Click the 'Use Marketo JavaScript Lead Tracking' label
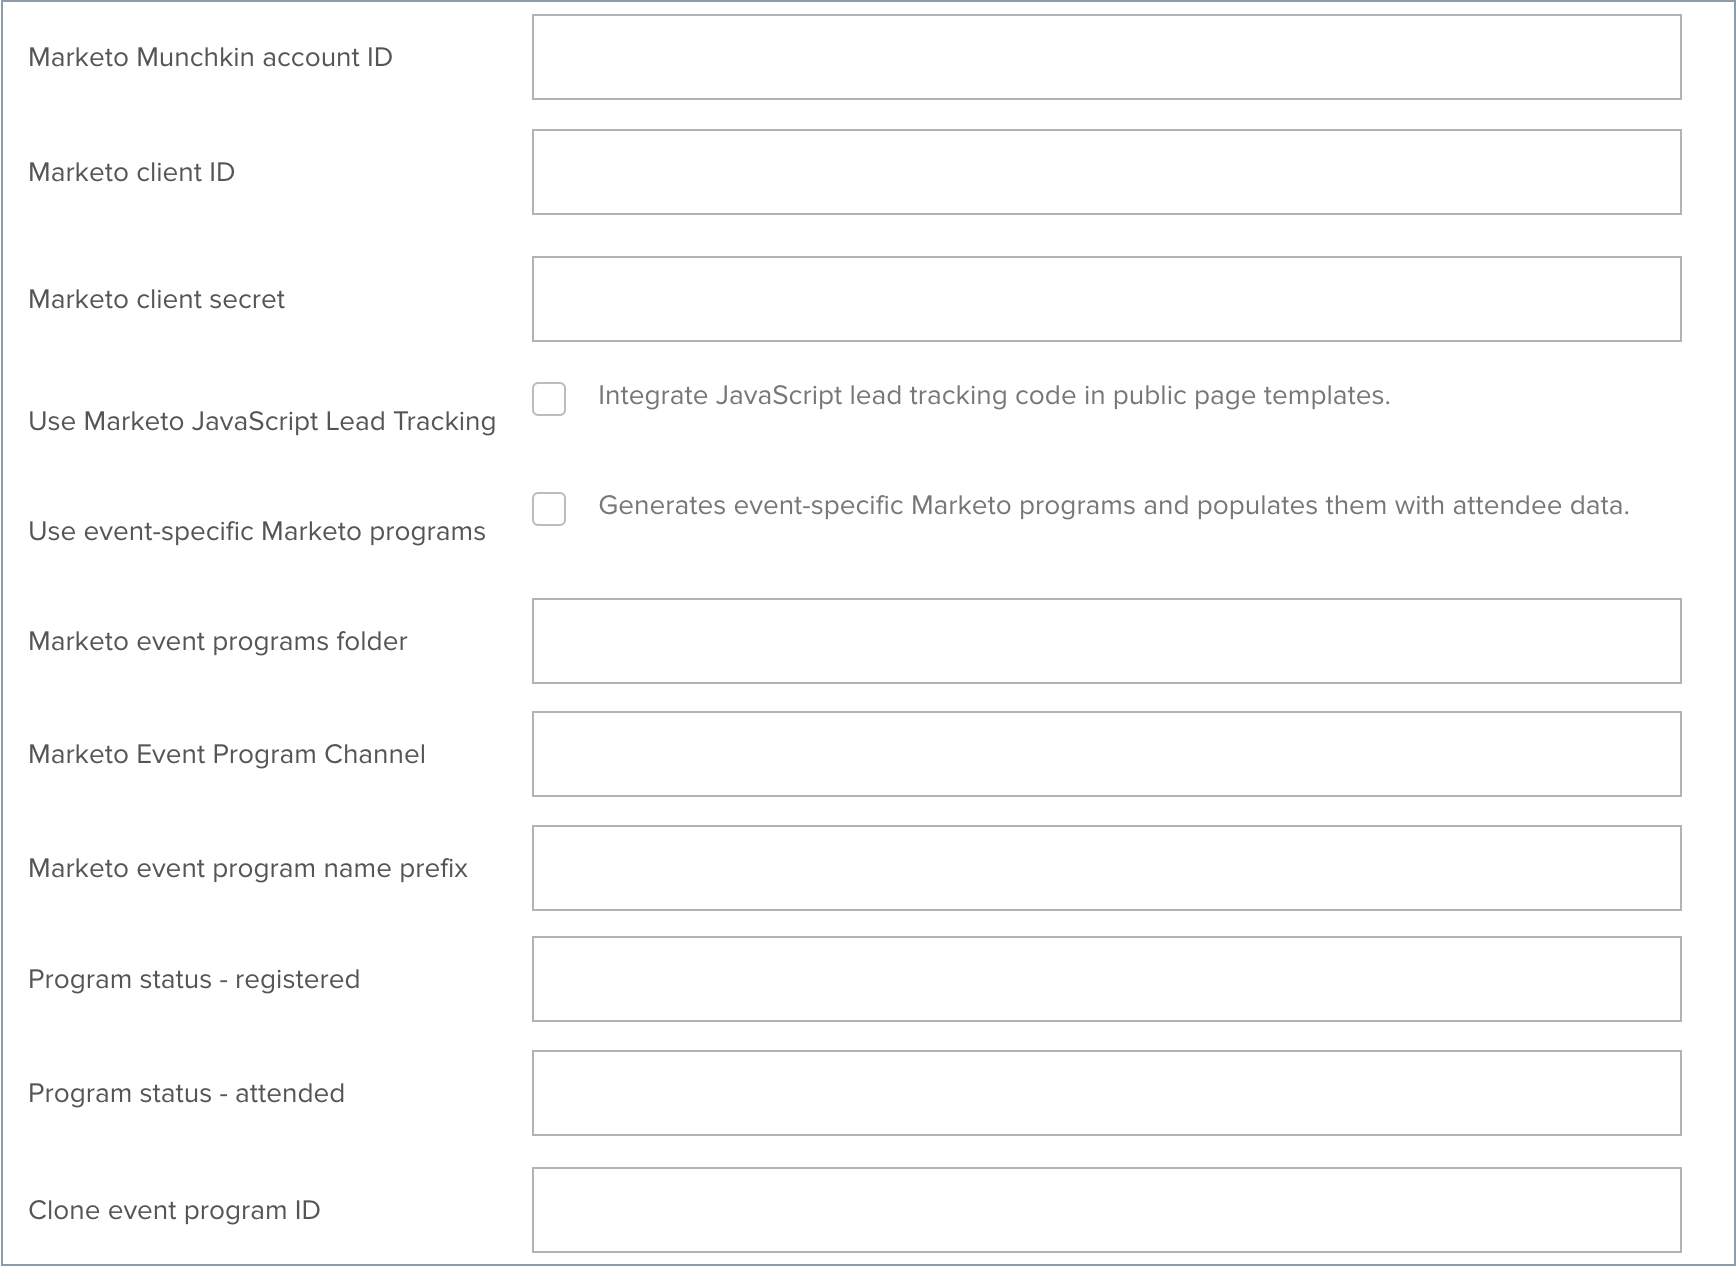Screen dimensions: 1736x1268 (262, 422)
